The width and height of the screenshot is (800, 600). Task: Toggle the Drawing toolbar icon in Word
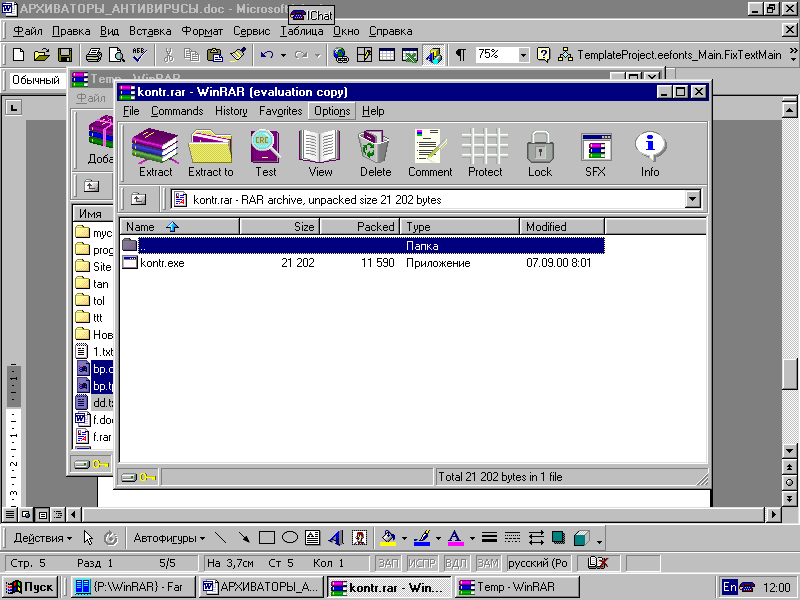coord(434,55)
